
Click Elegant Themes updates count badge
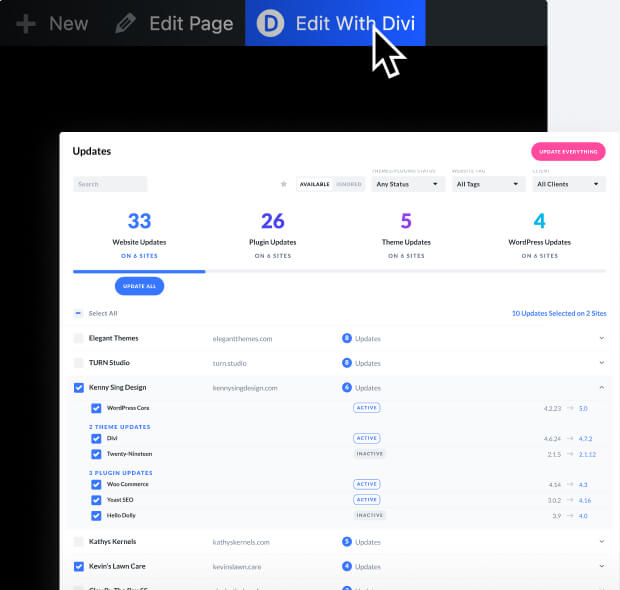pos(346,339)
